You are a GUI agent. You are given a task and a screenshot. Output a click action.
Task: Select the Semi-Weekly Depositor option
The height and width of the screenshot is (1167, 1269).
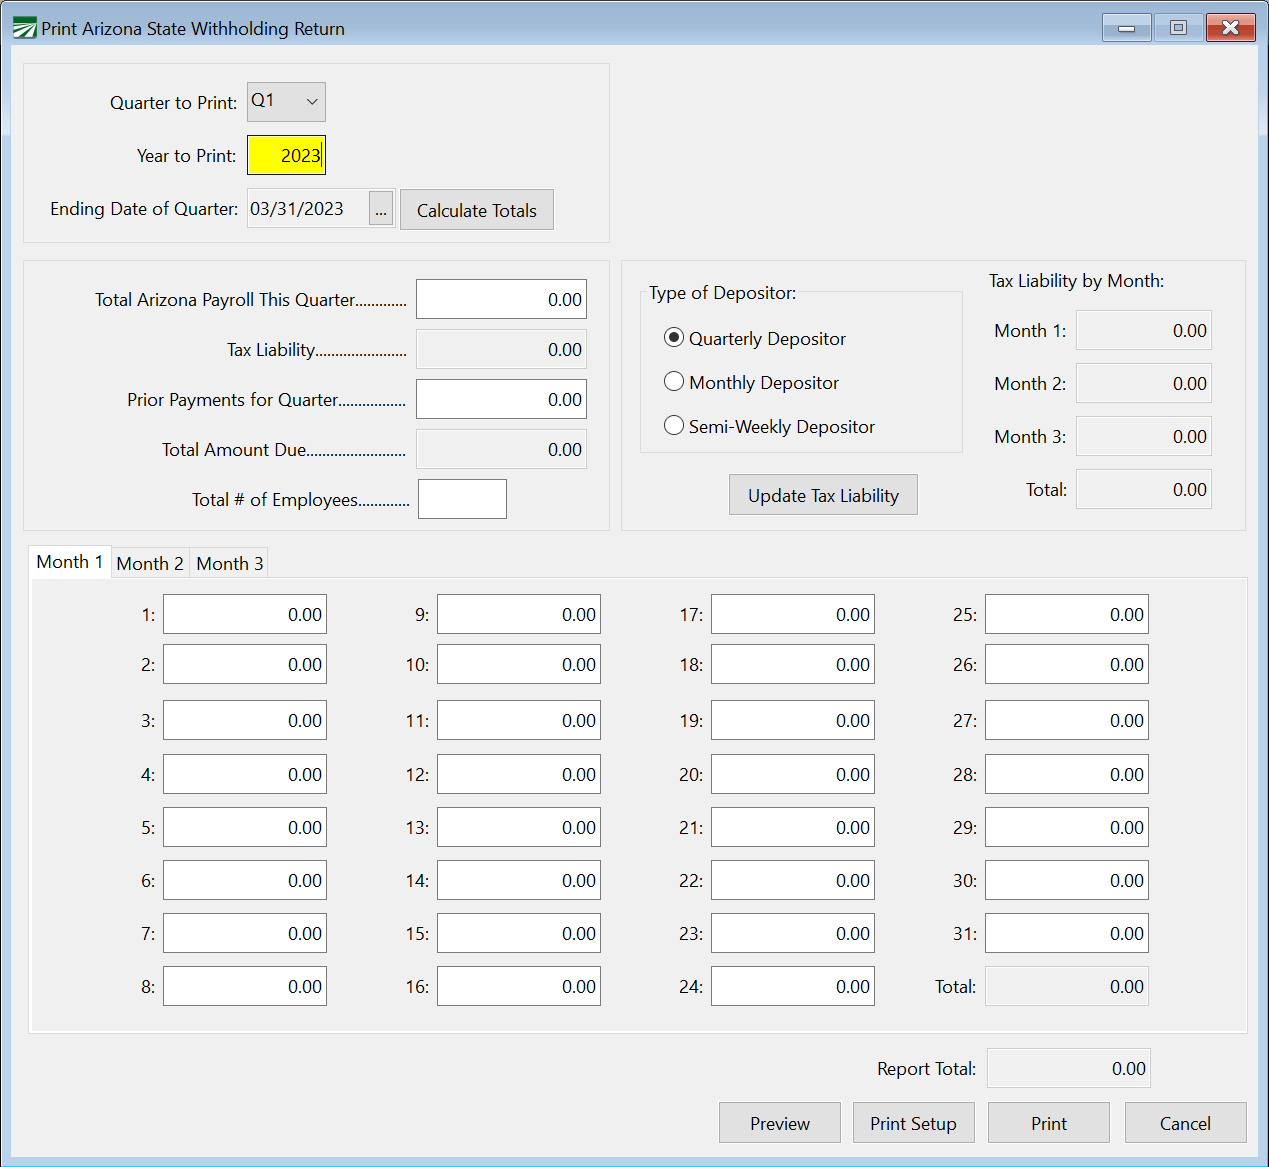674,425
